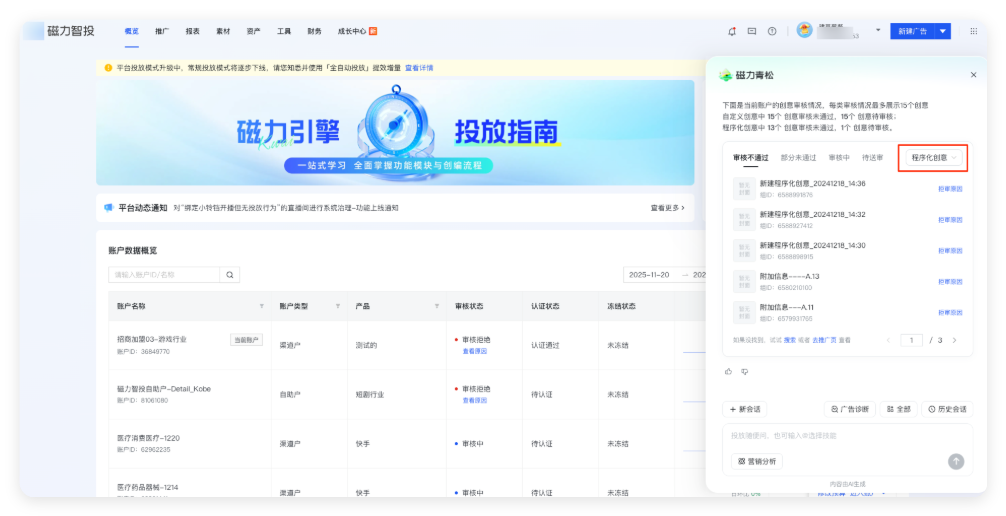The width and height of the screenshot is (1006, 516).
Task: Click the account ID/name search field
Action: coord(164,275)
